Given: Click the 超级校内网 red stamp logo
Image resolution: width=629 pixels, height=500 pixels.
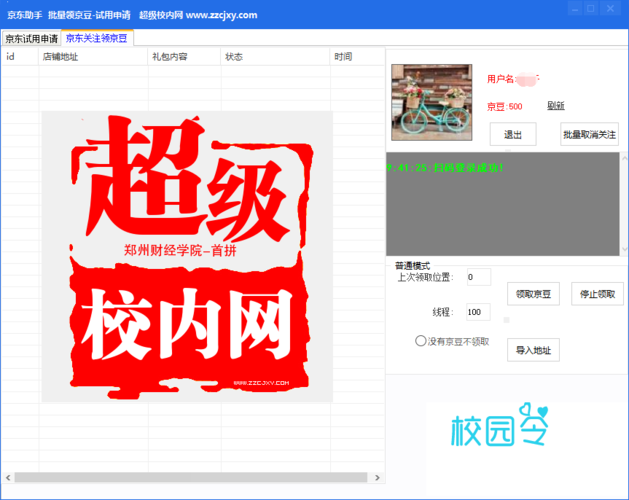Looking at the screenshot, I should point(187,256).
